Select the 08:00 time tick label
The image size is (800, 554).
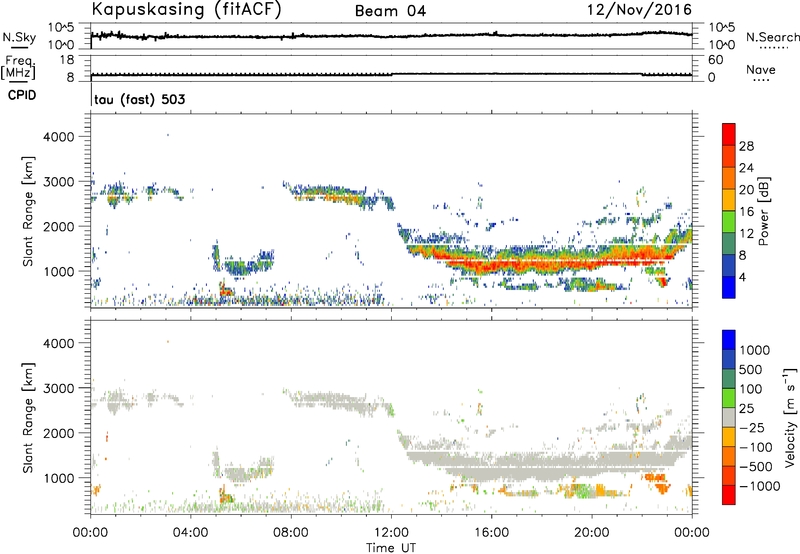tap(291, 533)
